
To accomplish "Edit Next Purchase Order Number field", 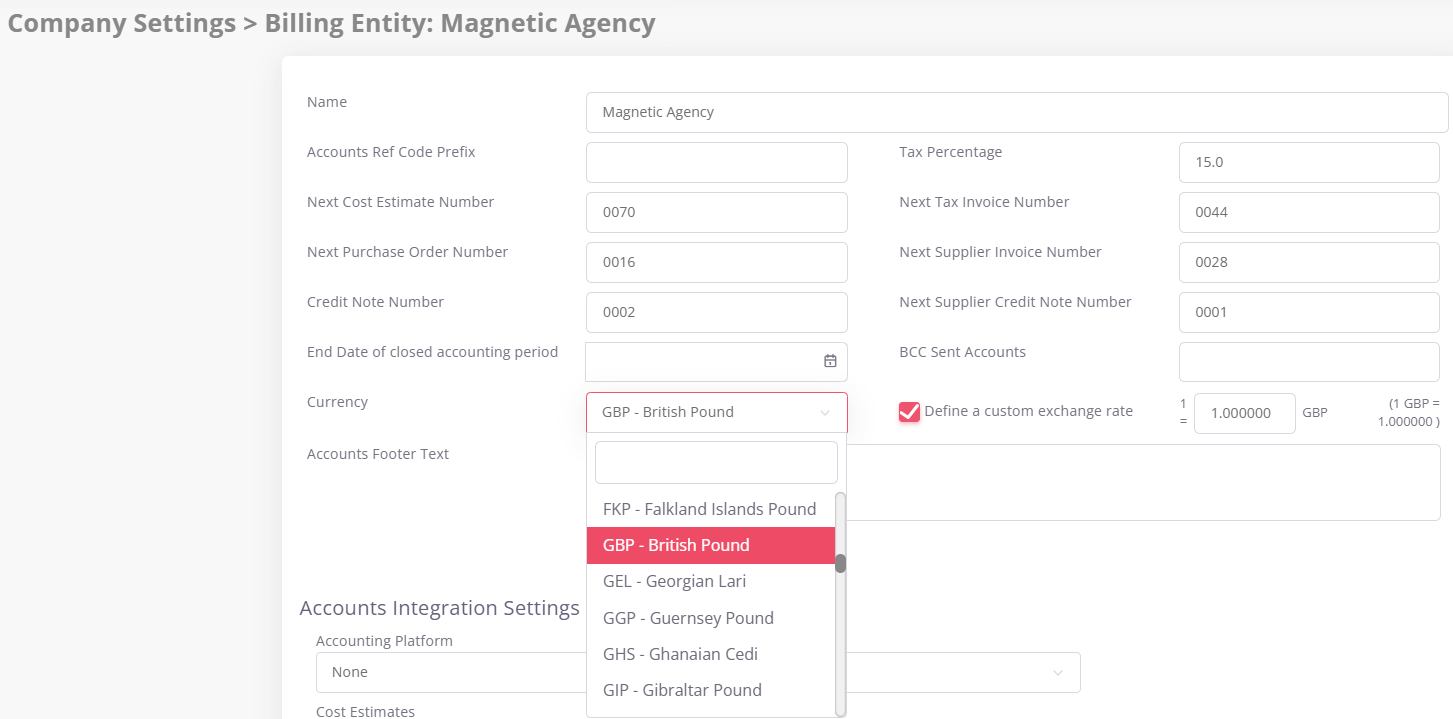I will tap(716, 262).
